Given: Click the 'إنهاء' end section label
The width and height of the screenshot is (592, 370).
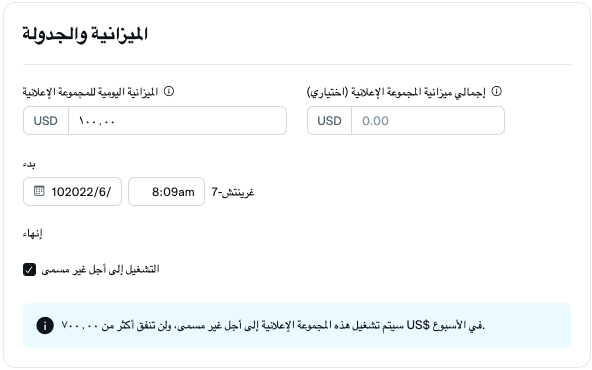Looking at the screenshot, I should 32,234.
